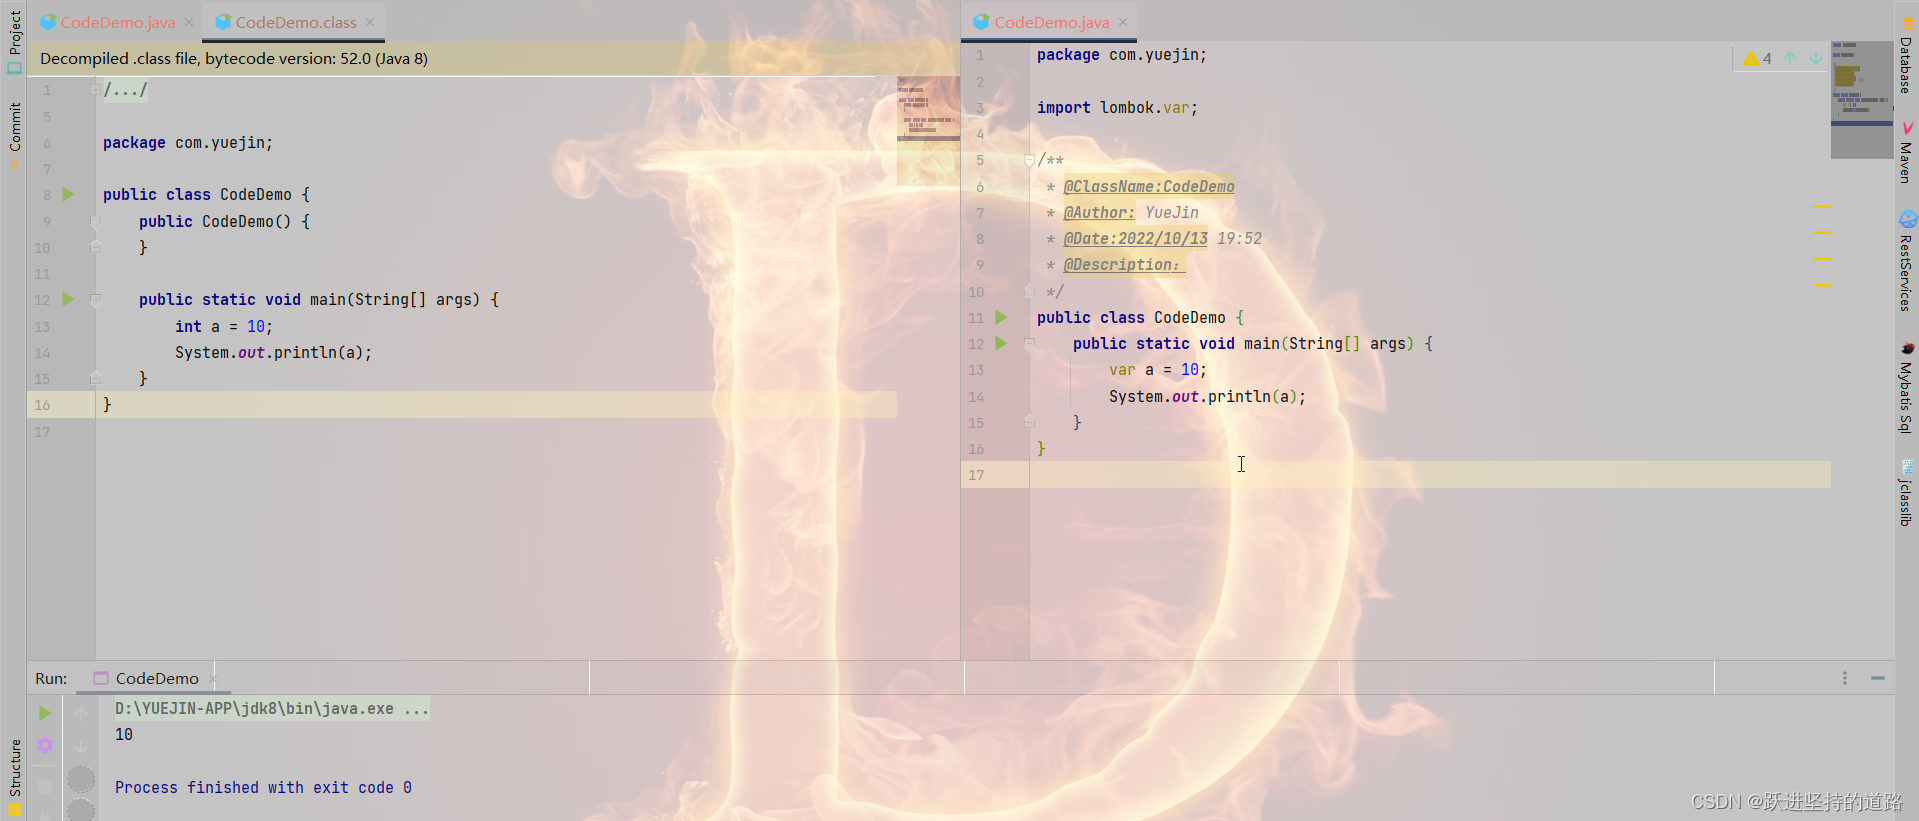Click 'System.out.println(a);' in right editor
This screenshot has height=821, width=1919.
(1207, 396)
